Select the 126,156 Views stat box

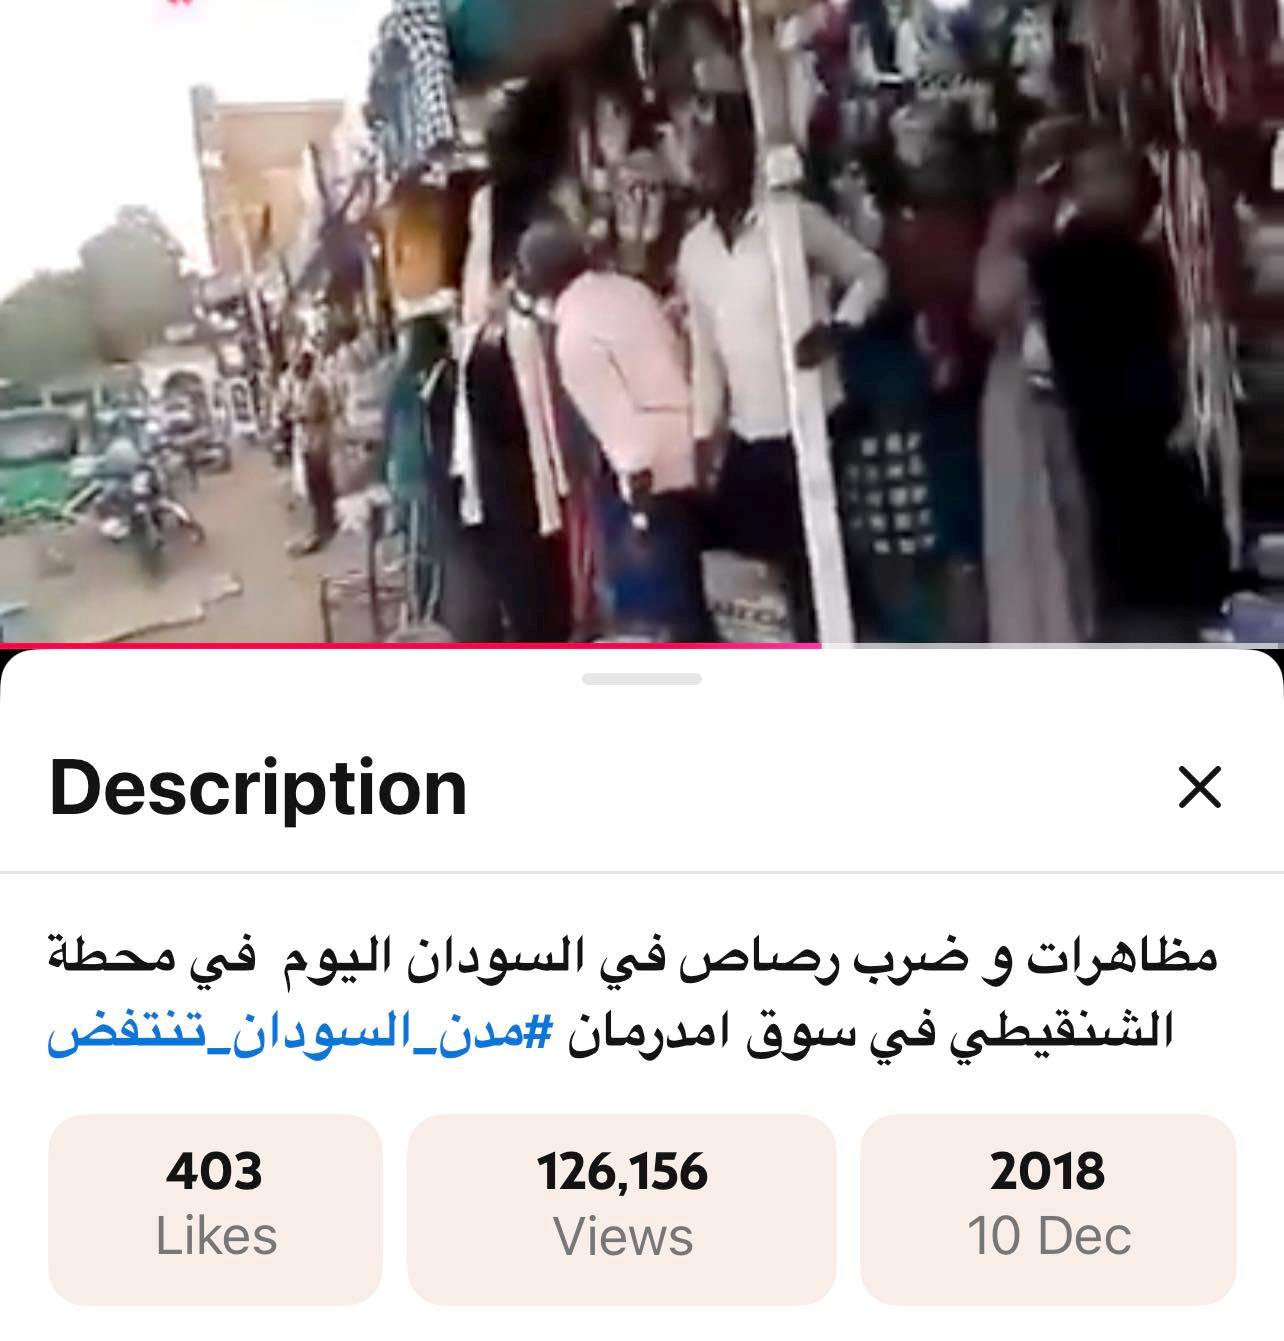(x=622, y=1210)
